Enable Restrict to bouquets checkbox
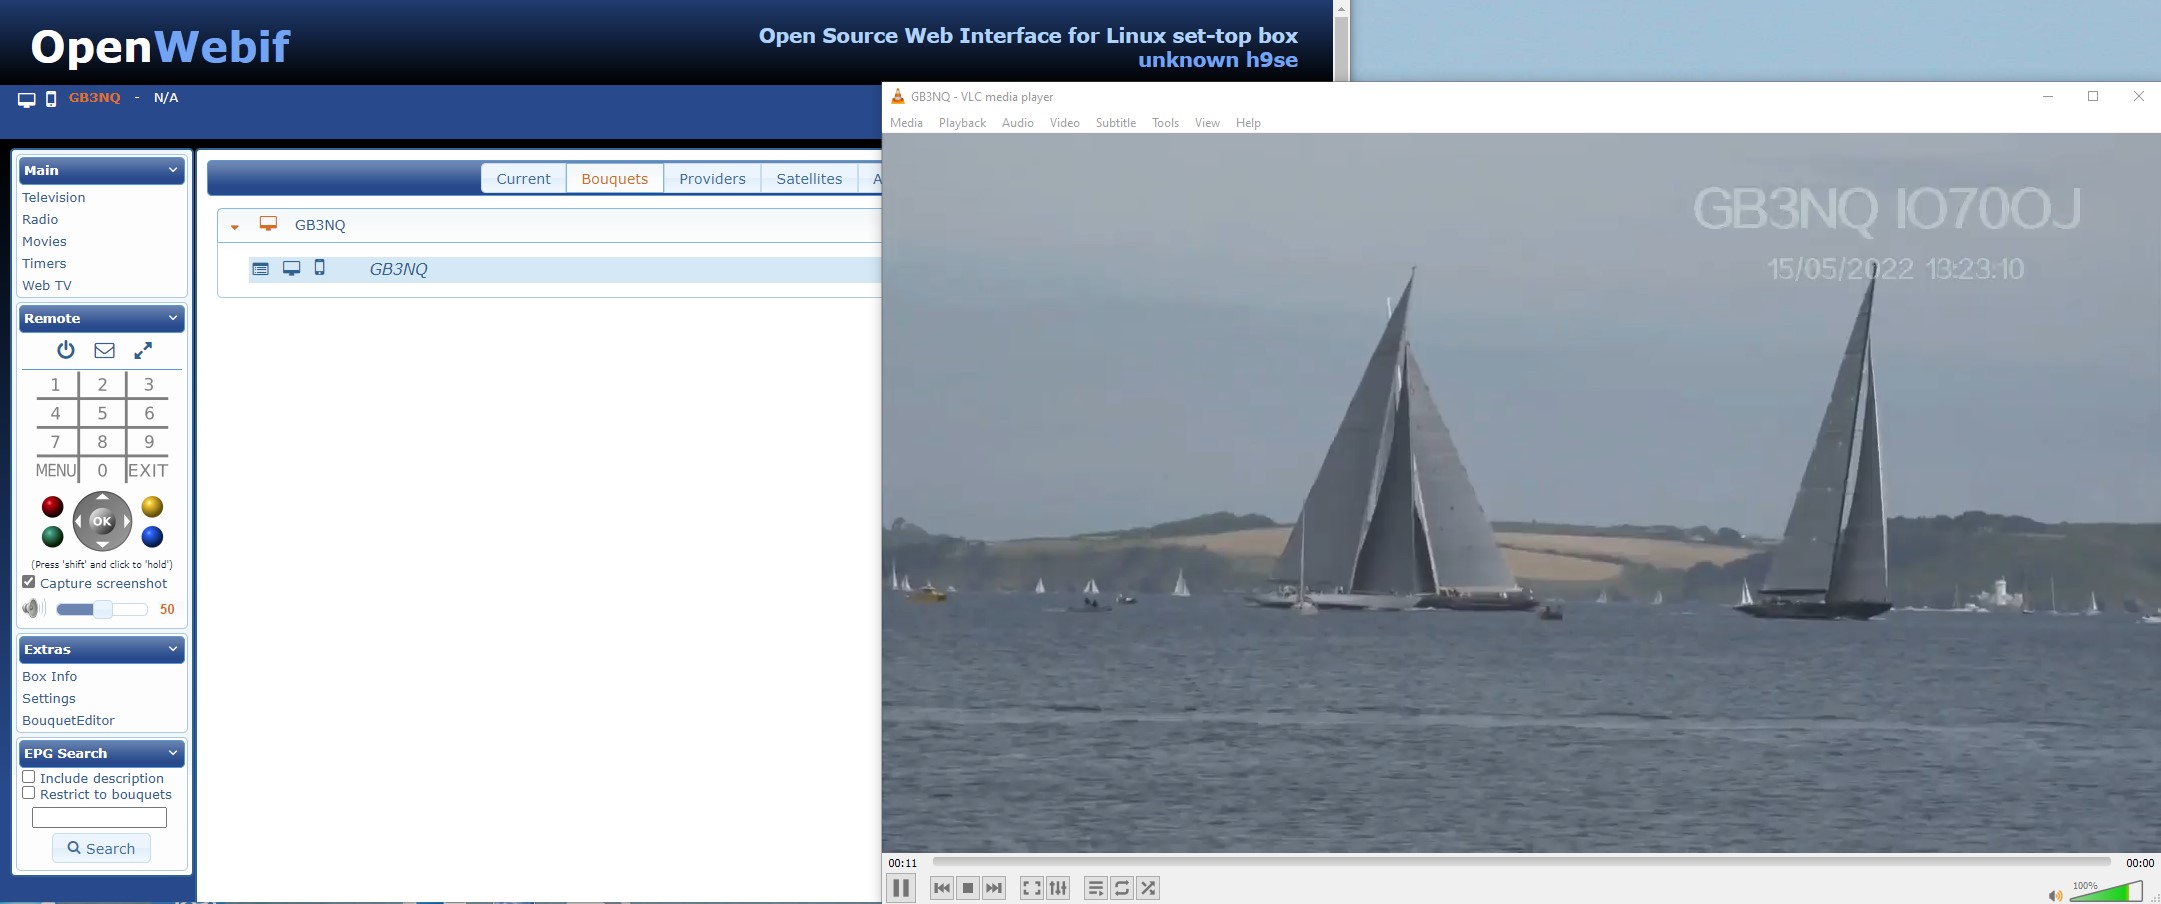Screen dimensions: 2161x904 29,793
